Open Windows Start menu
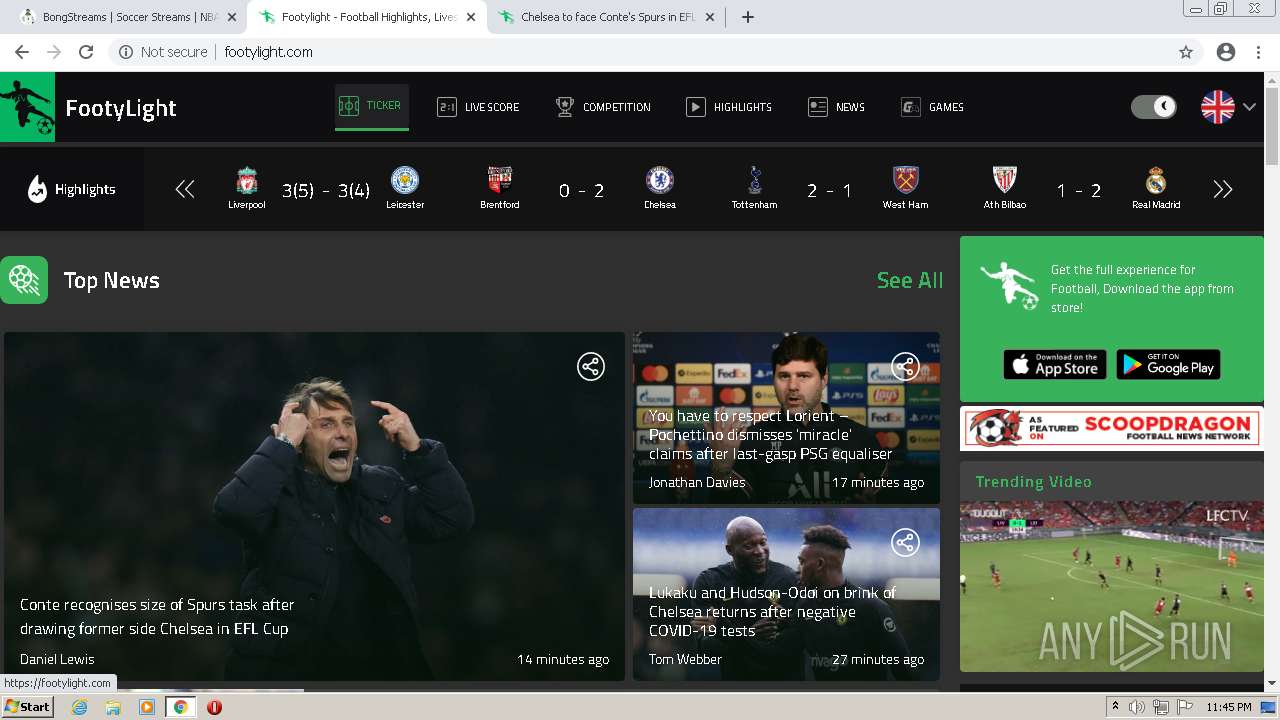The image size is (1280, 720). tap(27, 707)
